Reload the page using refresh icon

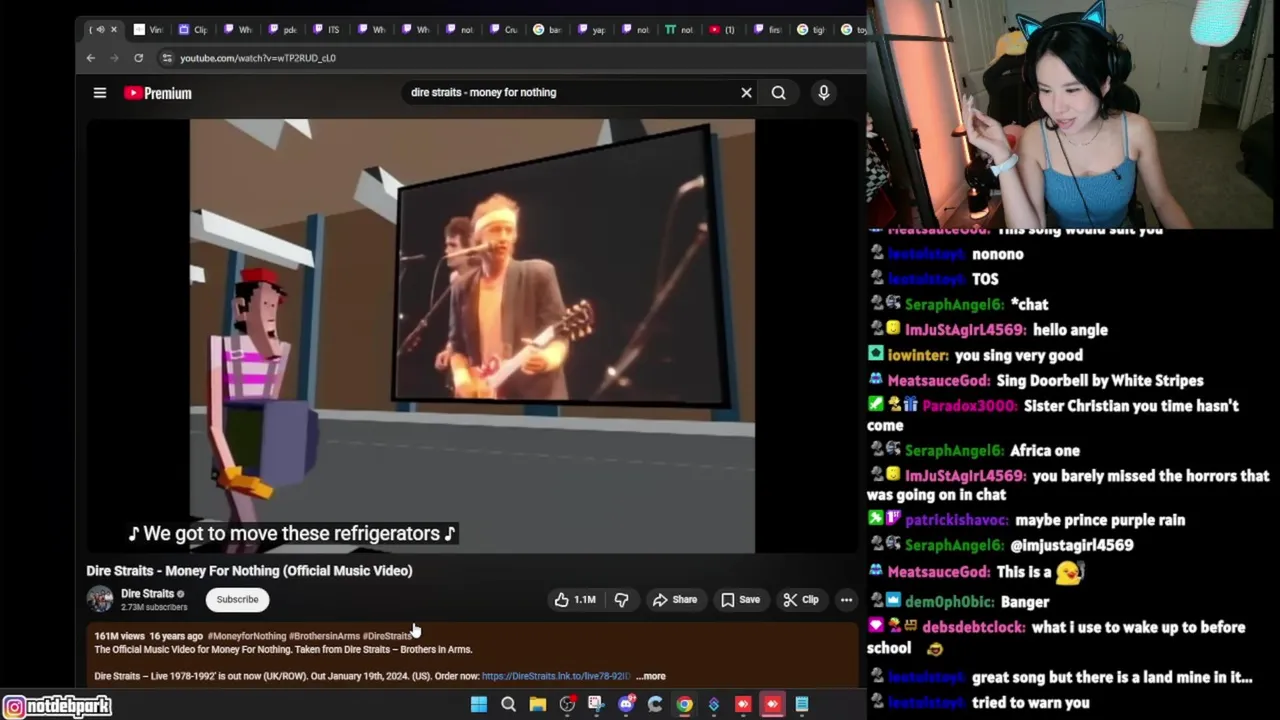(138, 58)
